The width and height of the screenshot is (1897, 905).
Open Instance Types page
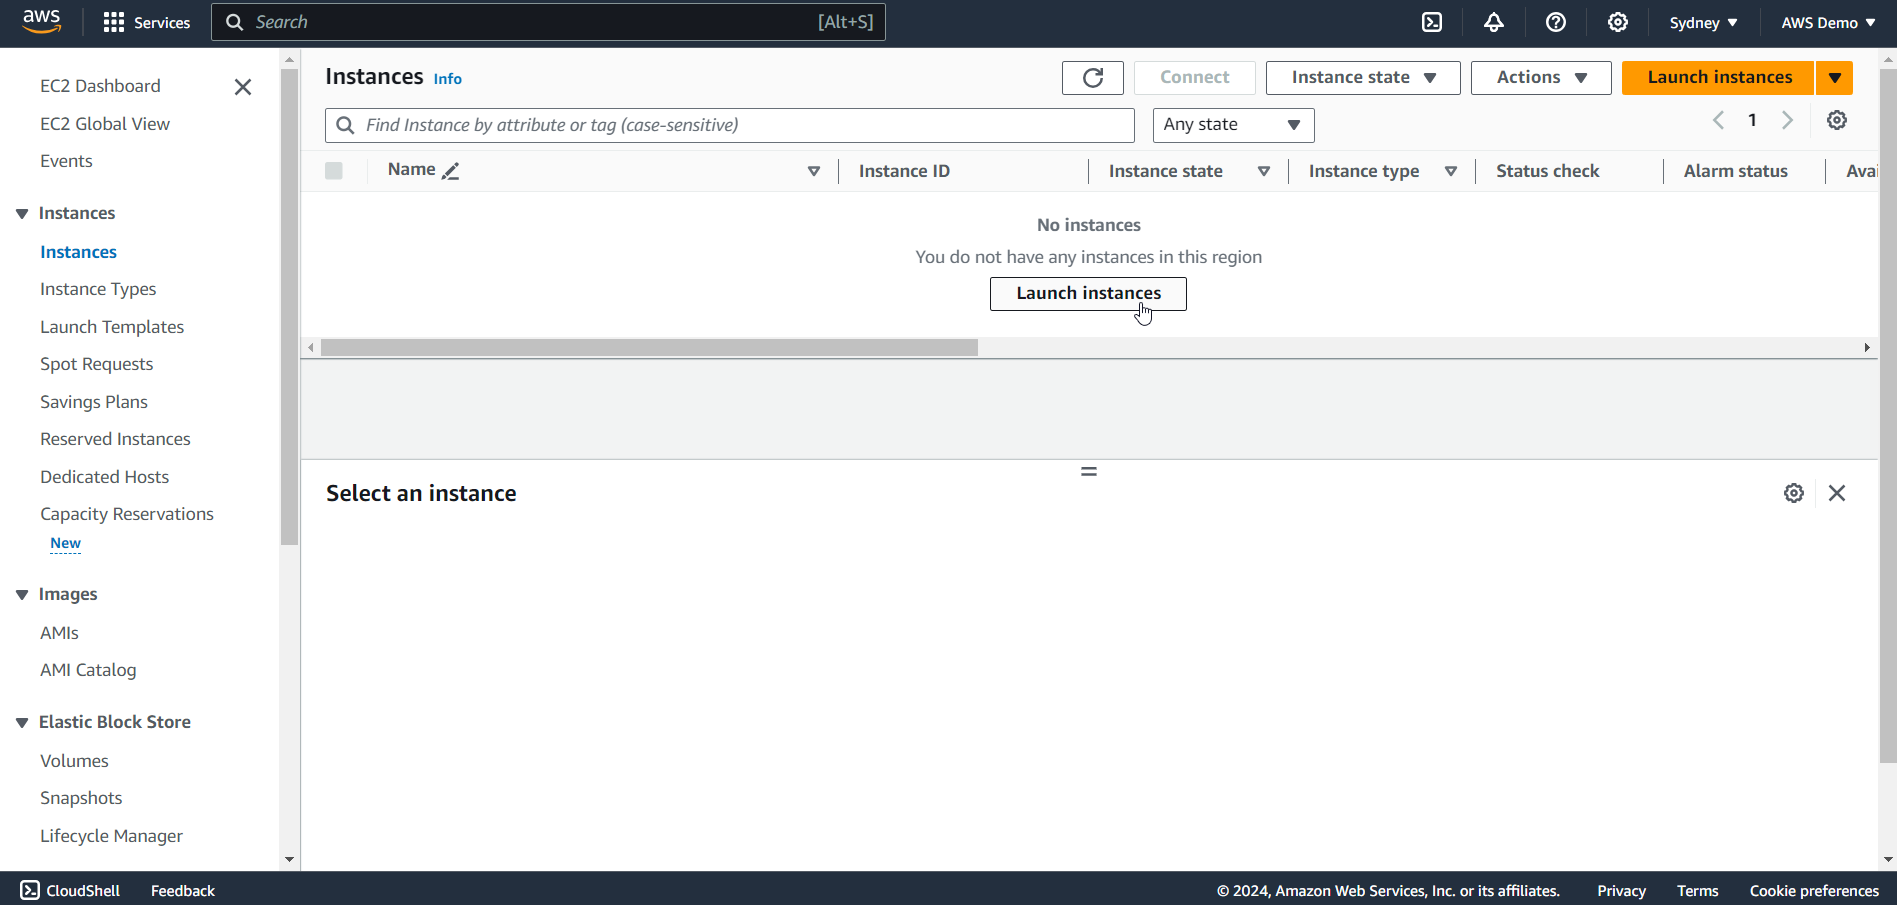98,289
